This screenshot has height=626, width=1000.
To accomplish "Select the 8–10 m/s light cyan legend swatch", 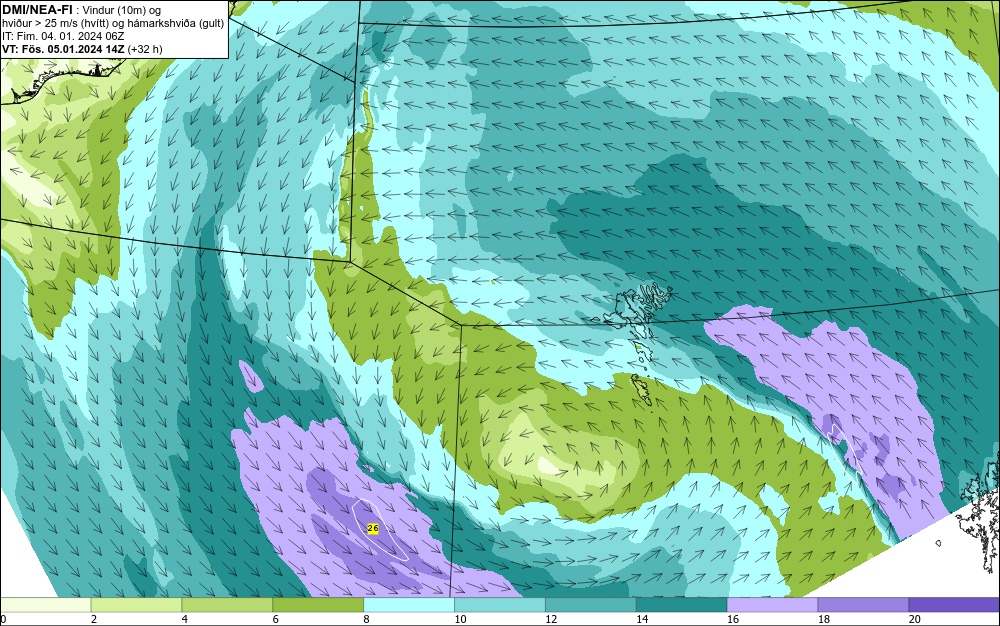I will click(409, 605).
